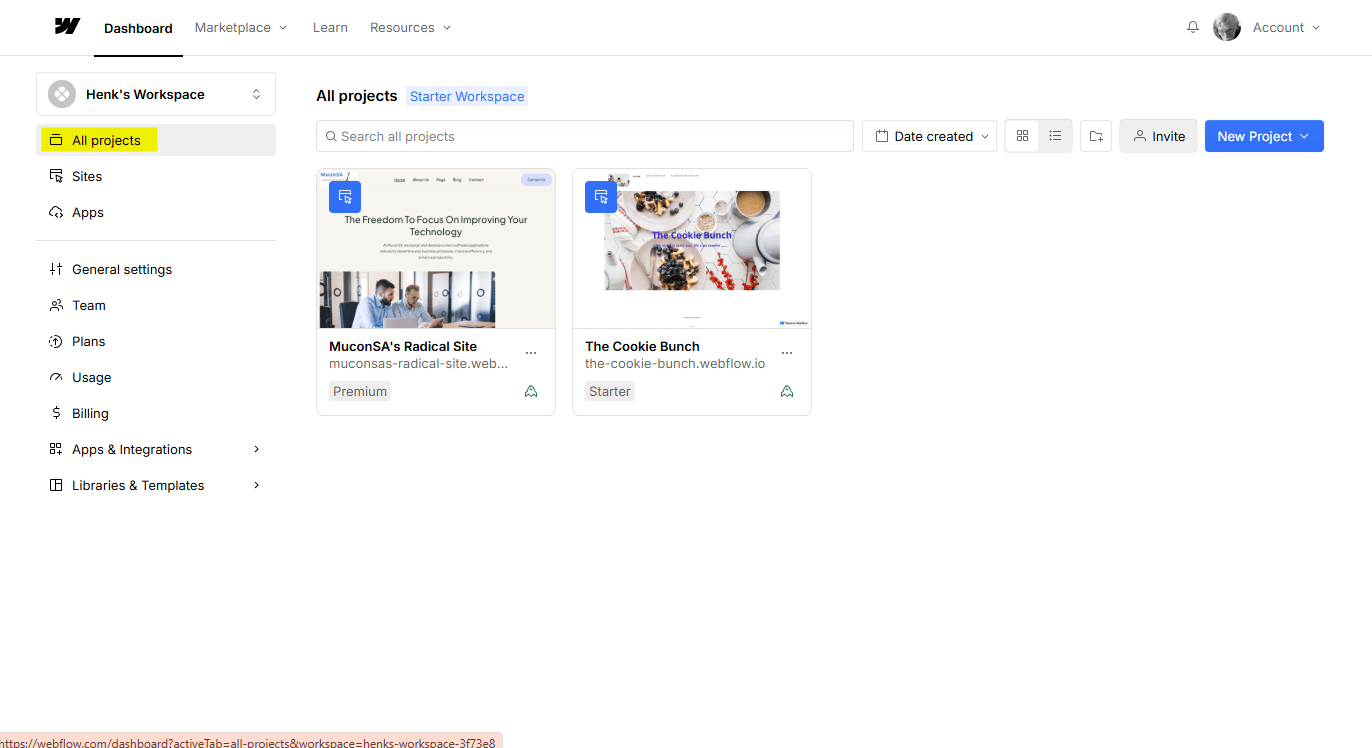The width and height of the screenshot is (1372, 748).
Task: Open the Marketplace dropdown menu
Action: point(241,27)
